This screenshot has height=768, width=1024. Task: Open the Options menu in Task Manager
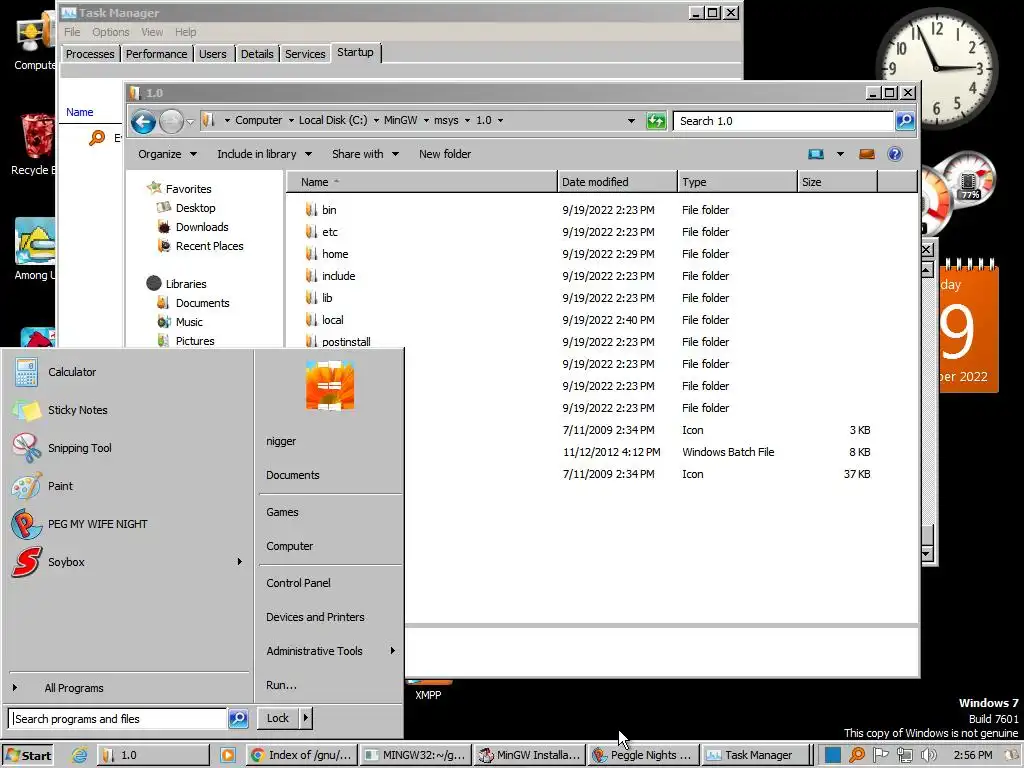pyautogui.click(x=110, y=32)
